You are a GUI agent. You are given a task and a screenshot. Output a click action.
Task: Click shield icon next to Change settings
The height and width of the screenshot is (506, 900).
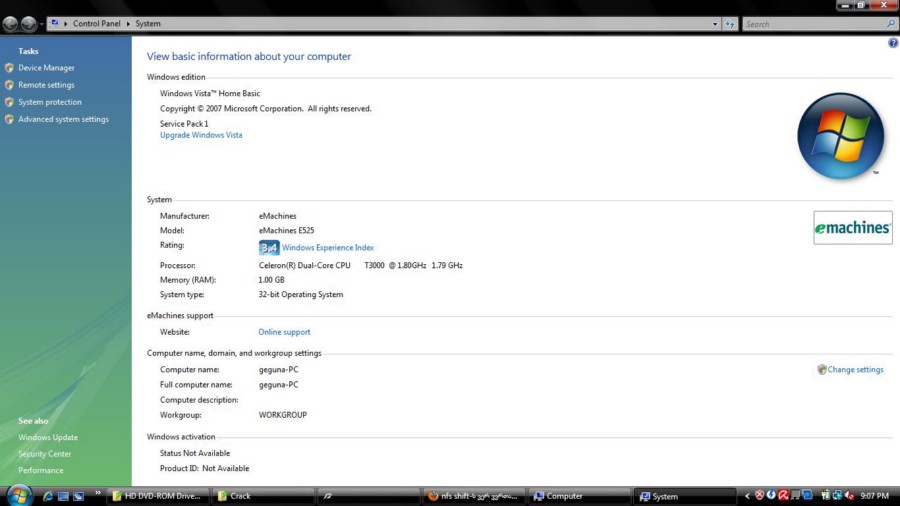pyautogui.click(x=822, y=369)
